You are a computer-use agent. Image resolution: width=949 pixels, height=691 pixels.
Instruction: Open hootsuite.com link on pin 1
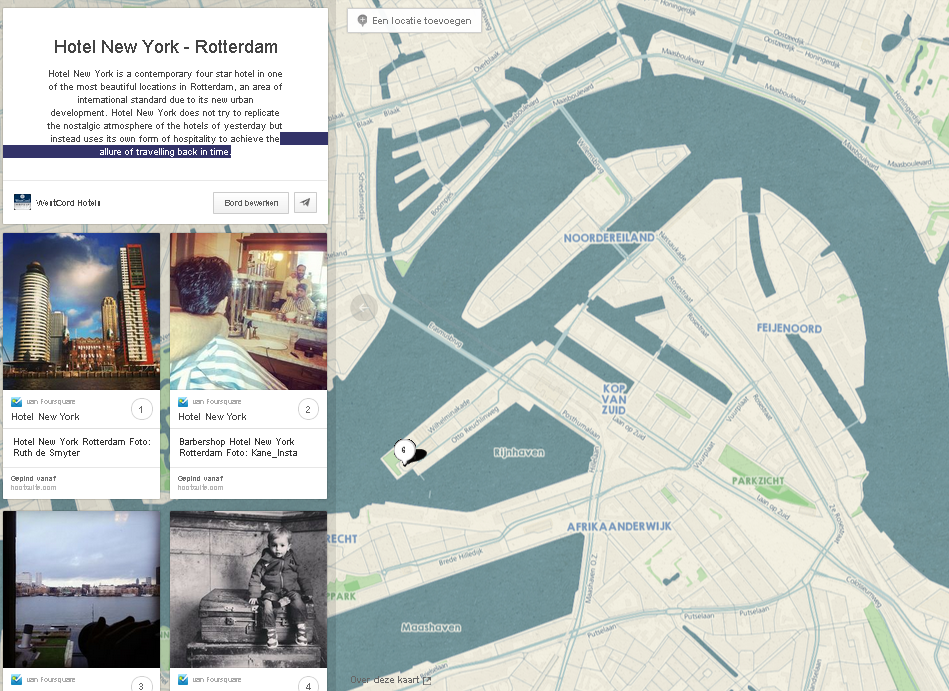pyautogui.click(x=33, y=488)
